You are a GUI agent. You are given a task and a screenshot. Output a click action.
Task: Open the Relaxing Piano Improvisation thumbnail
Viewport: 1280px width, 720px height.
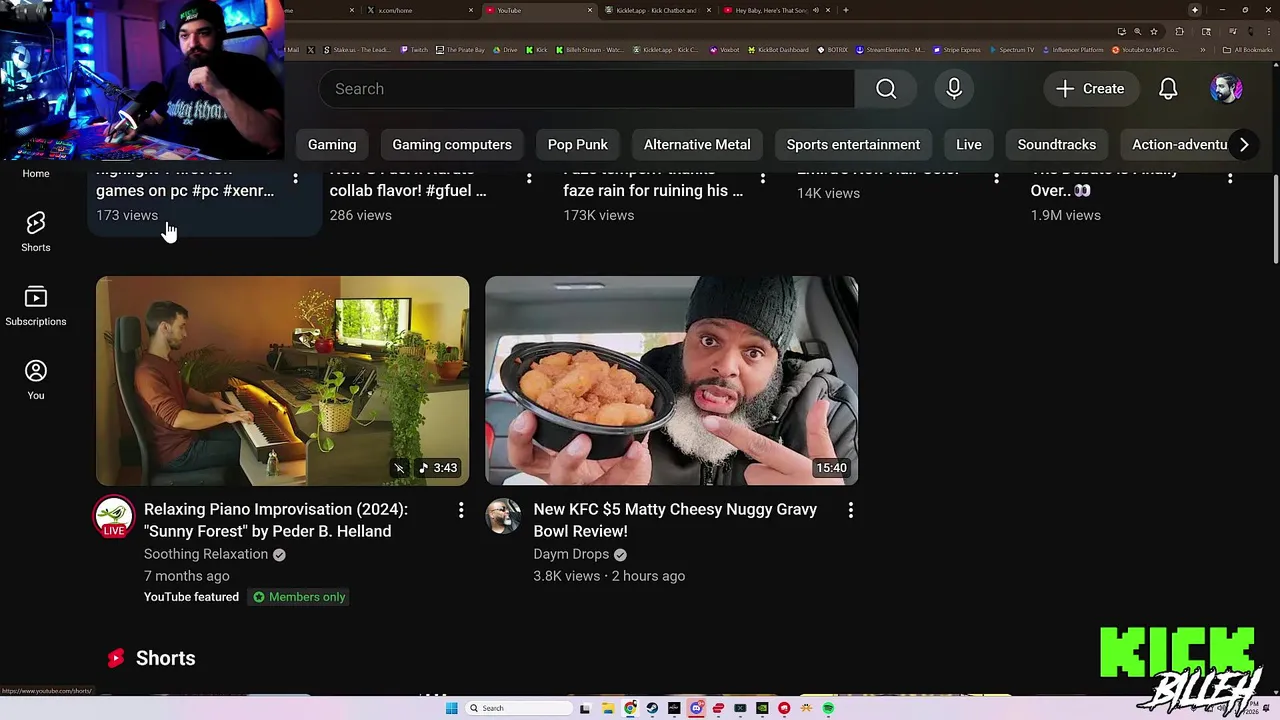coord(282,381)
